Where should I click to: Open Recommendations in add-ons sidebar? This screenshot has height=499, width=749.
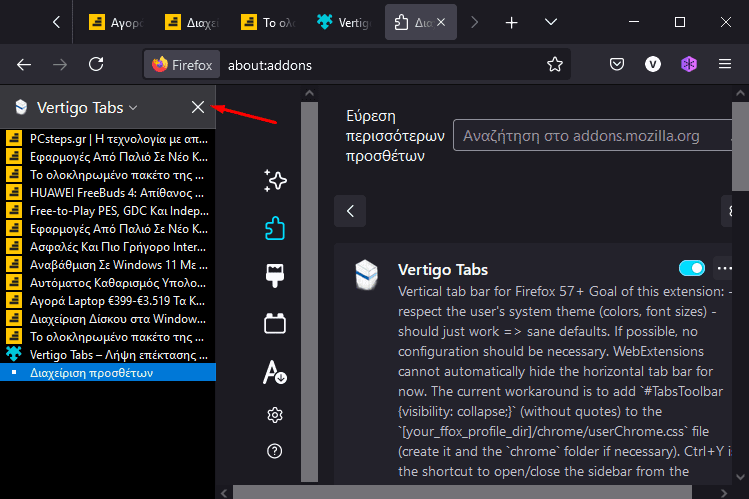[x=275, y=180]
